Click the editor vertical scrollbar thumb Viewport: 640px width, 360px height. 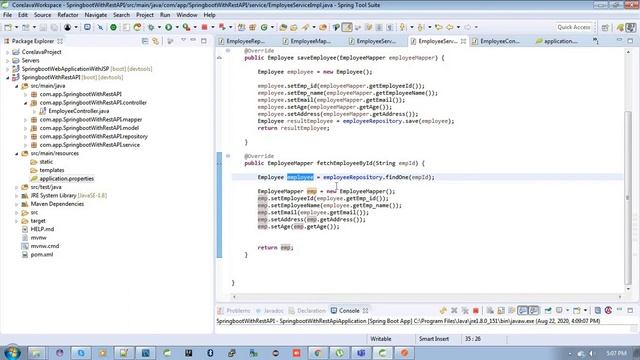628,198
